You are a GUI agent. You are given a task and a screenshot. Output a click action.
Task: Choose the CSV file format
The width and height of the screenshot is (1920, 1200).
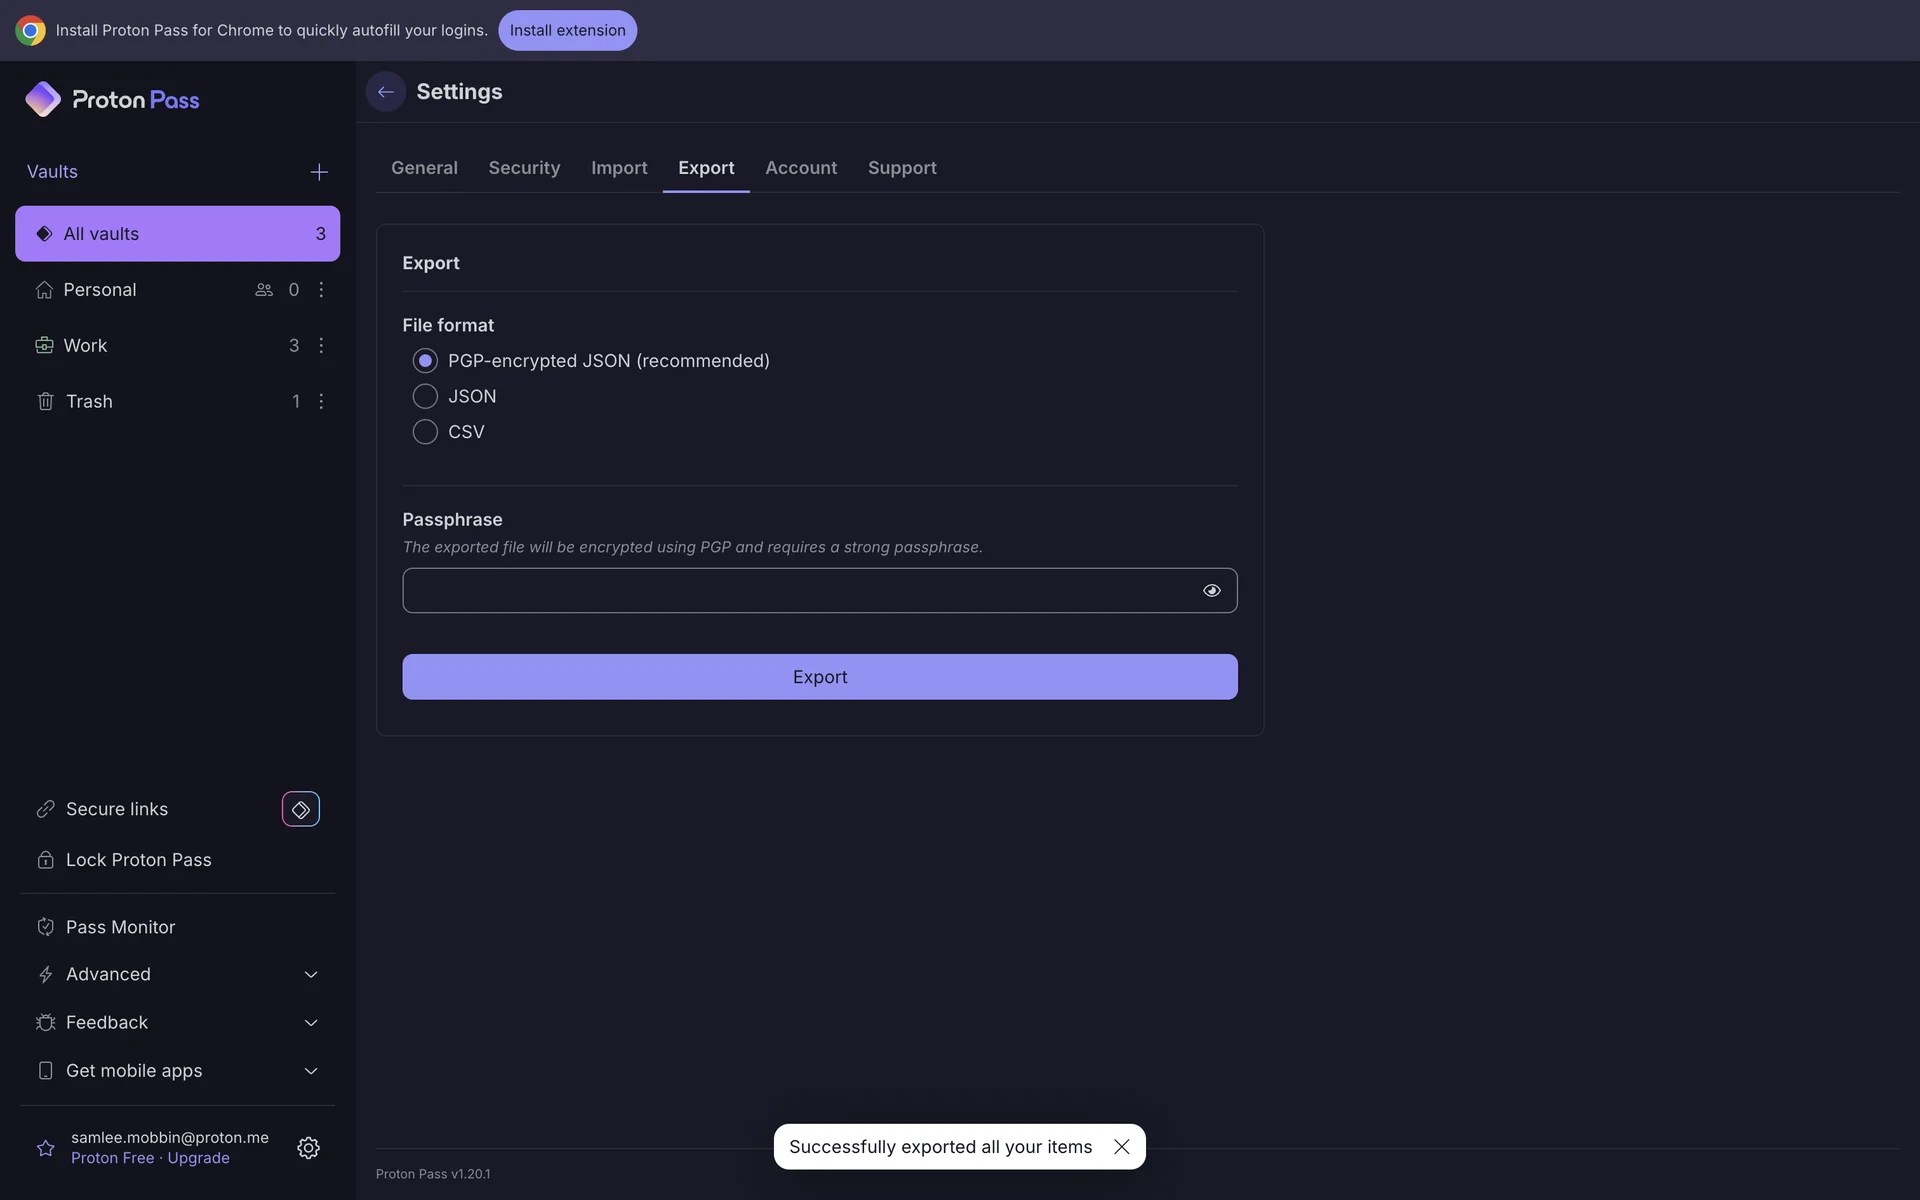[x=425, y=432]
